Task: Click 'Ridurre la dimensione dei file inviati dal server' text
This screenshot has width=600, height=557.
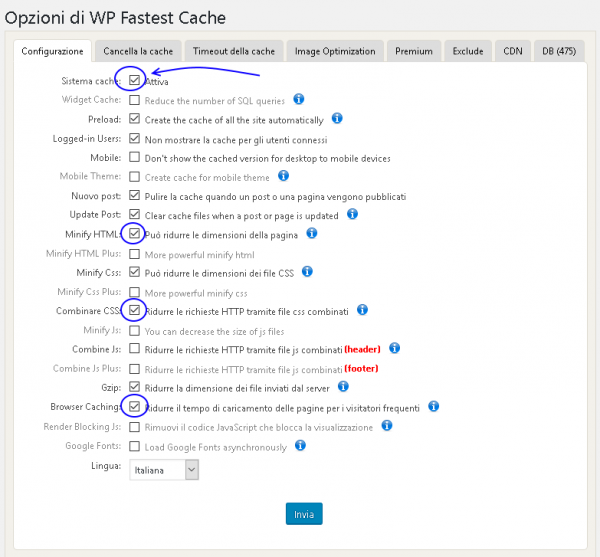Action: coord(237,388)
